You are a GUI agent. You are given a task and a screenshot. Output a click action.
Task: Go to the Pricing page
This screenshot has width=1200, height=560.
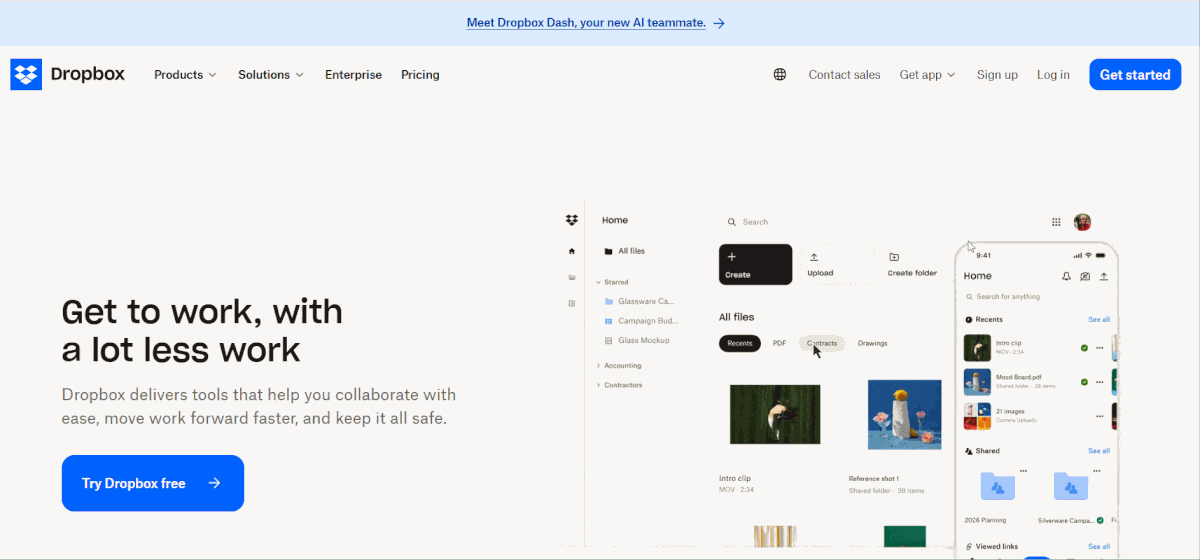420,75
